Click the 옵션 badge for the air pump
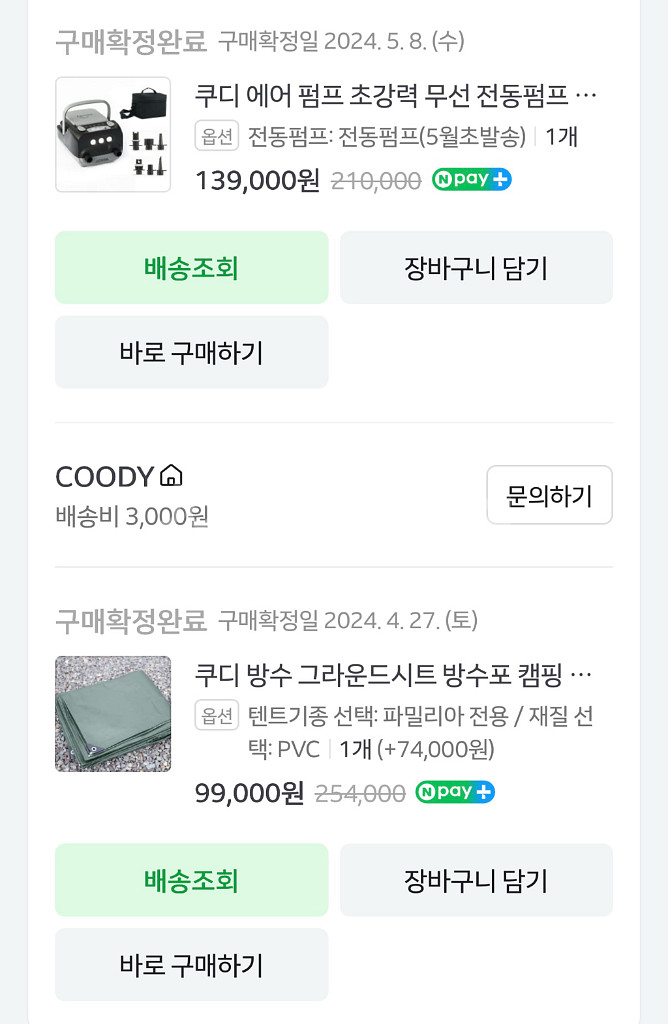 [217, 136]
